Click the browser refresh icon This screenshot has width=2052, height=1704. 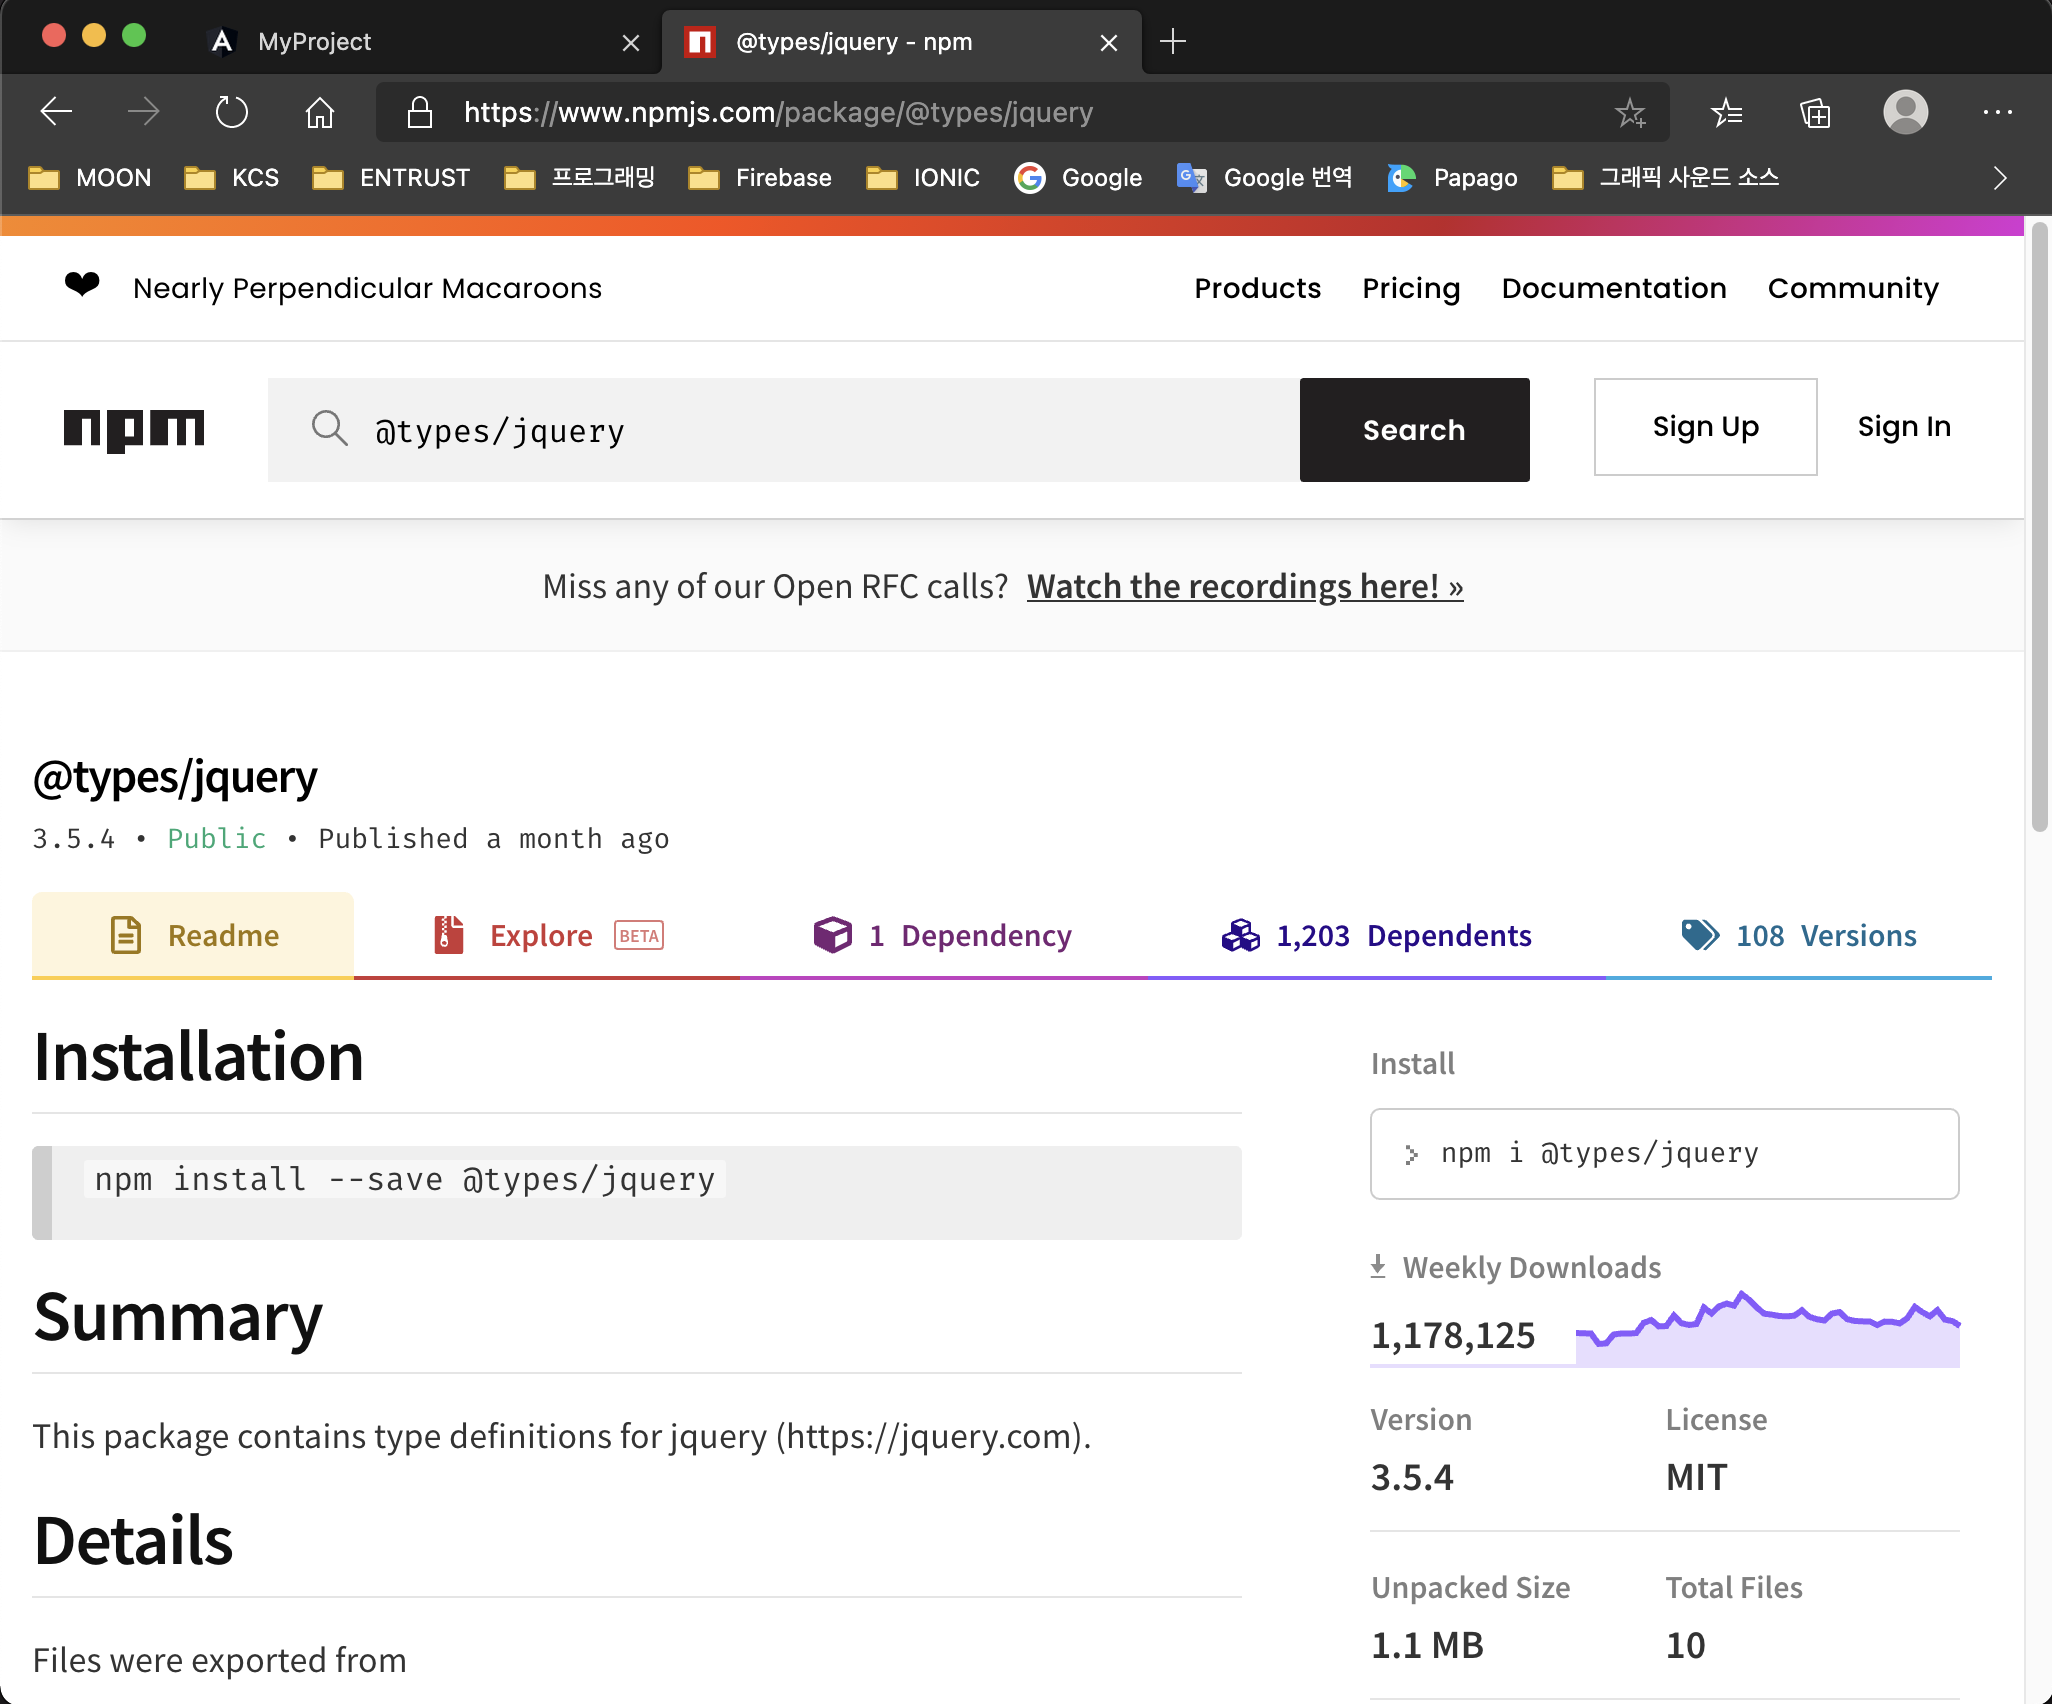click(231, 112)
